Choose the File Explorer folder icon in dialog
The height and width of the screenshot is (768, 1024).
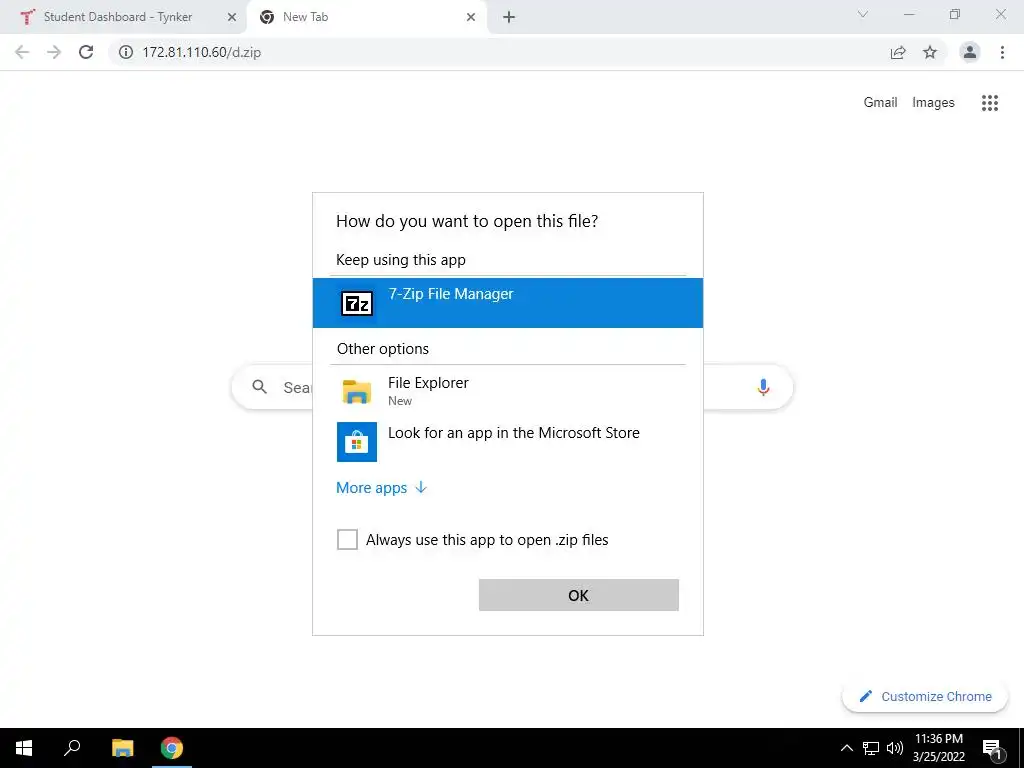point(357,392)
